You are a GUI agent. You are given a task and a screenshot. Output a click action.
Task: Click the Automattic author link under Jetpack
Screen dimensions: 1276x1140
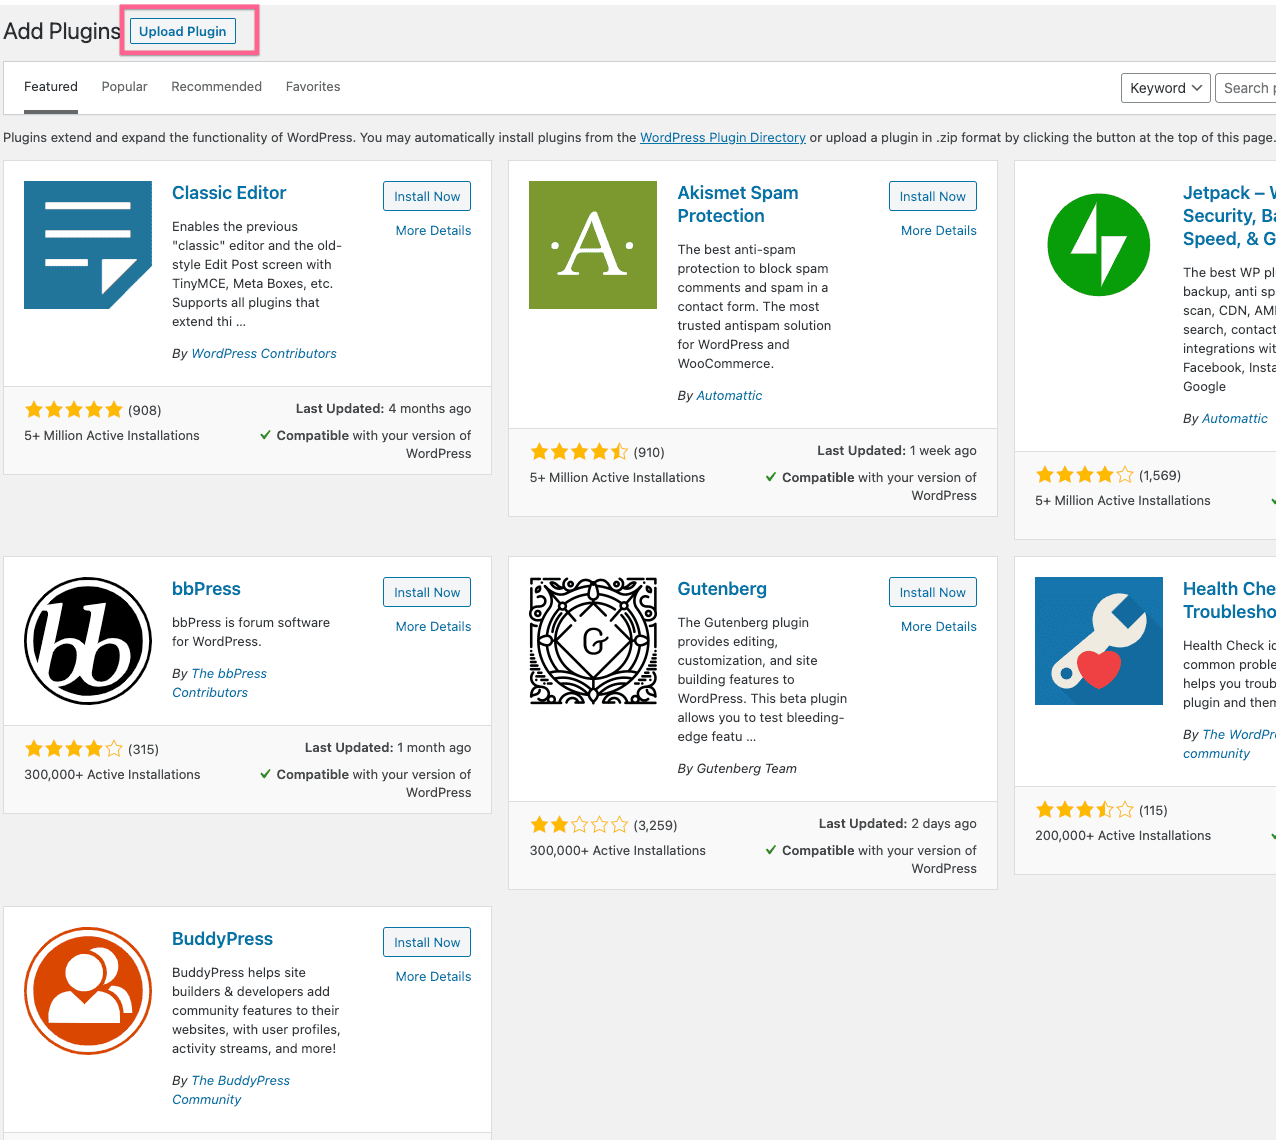(1235, 418)
